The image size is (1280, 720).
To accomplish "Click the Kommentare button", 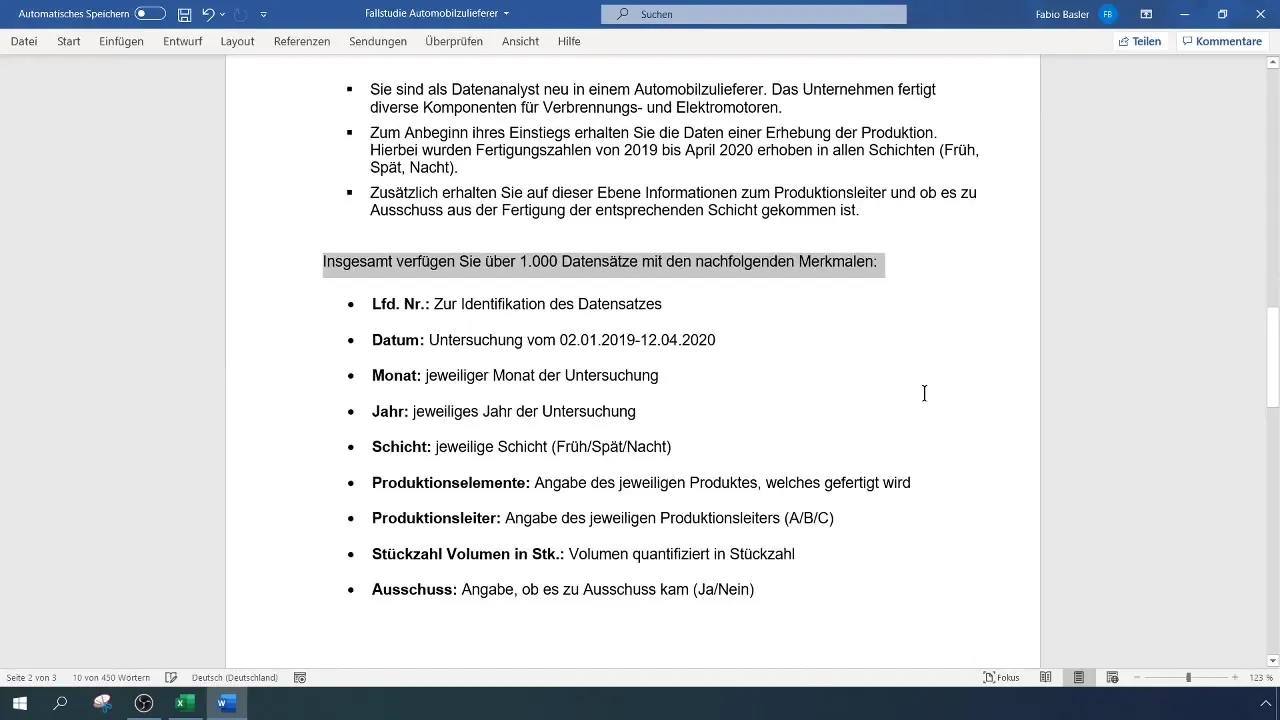I will (1221, 41).
